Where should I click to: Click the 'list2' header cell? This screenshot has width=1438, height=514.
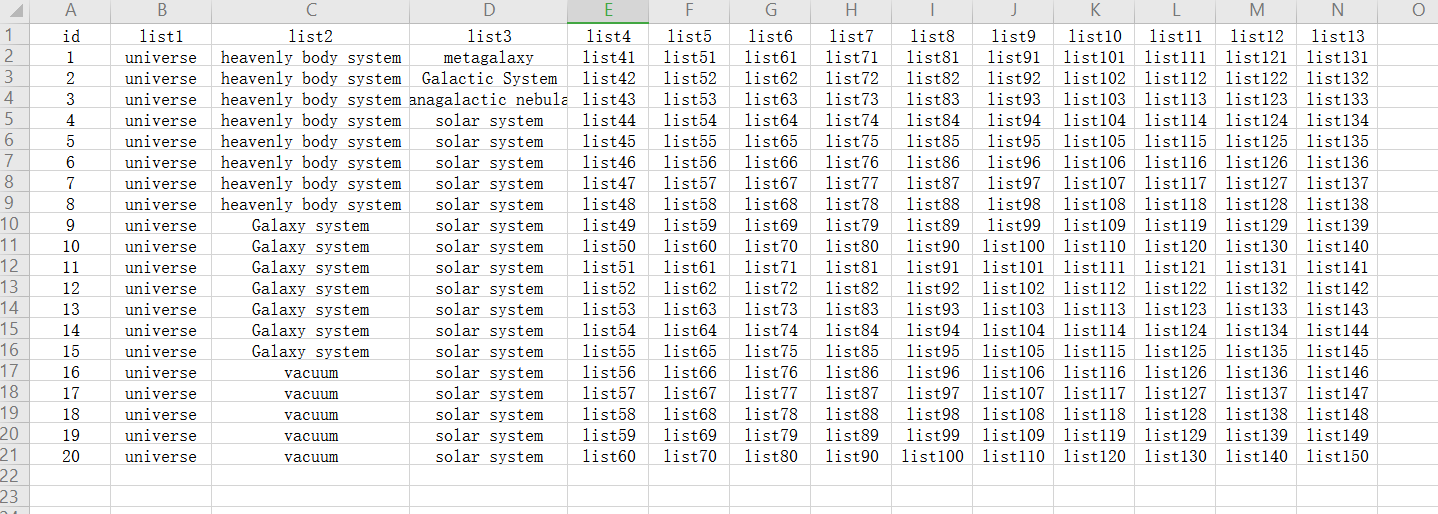pos(311,36)
